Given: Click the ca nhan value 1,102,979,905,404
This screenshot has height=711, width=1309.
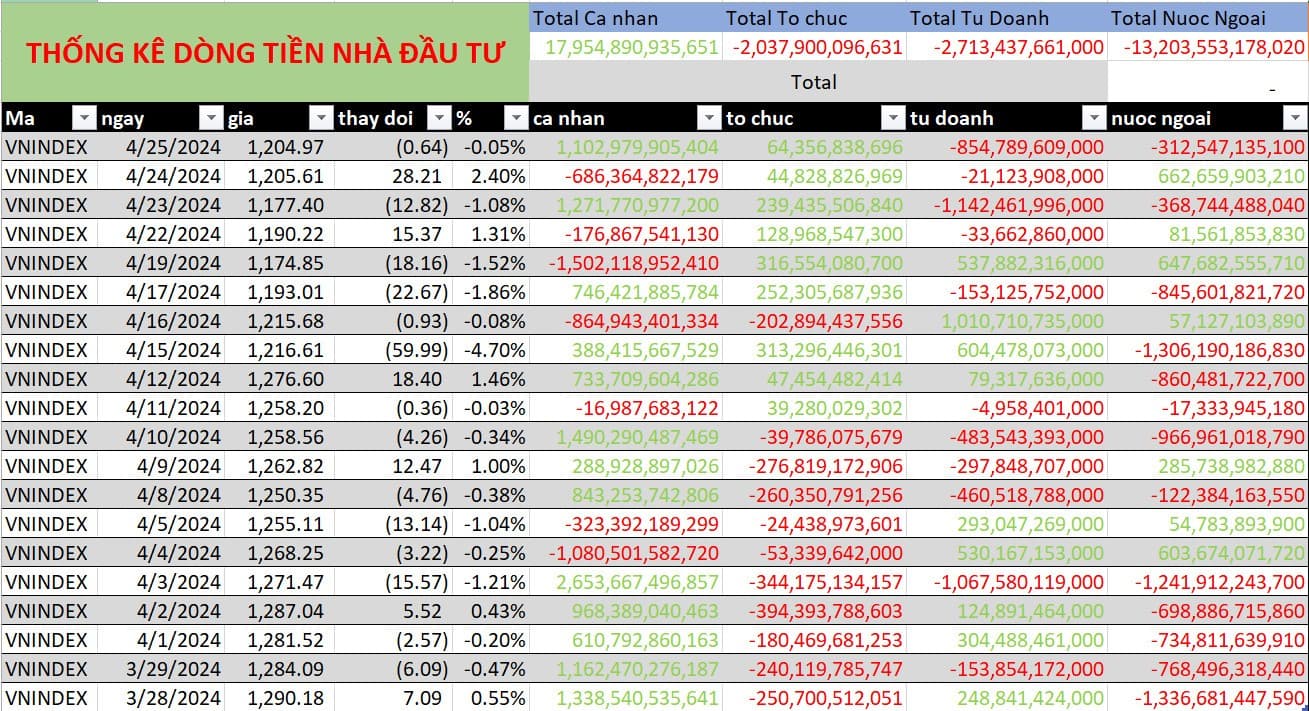Looking at the screenshot, I should 637,148.
